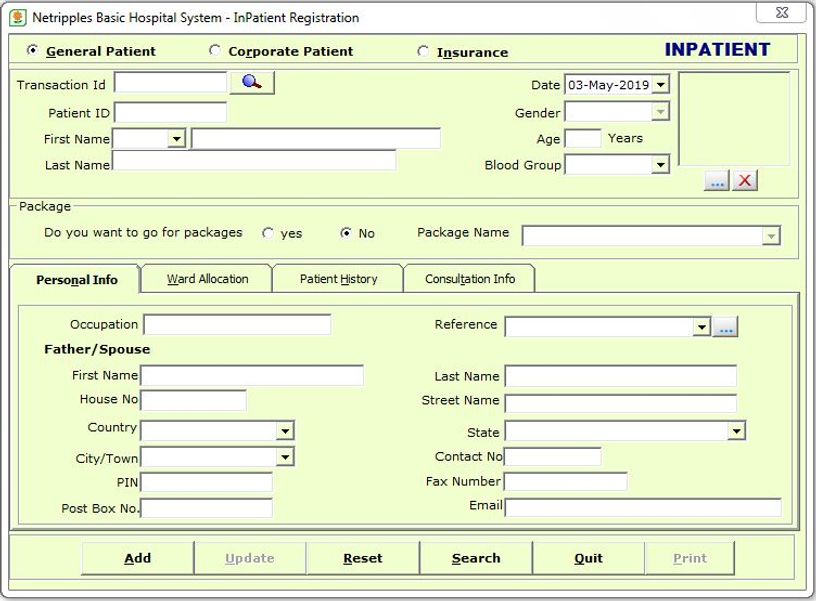This screenshot has height=601, width=816.
Task: Click the Reset button
Action: coord(363,558)
